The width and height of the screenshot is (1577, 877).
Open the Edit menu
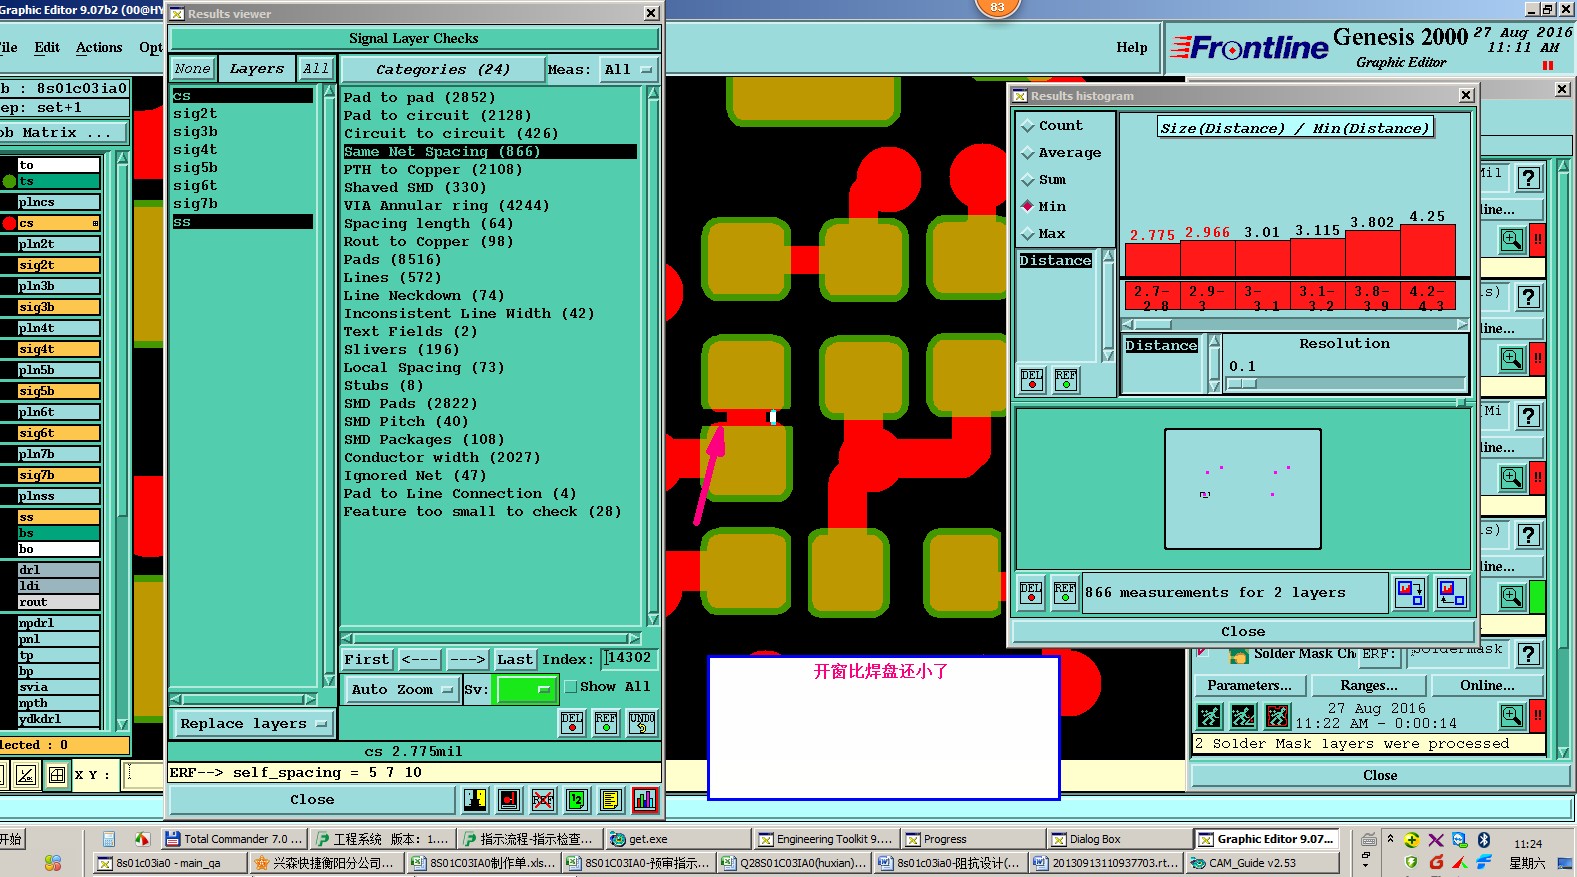tap(47, 48)
